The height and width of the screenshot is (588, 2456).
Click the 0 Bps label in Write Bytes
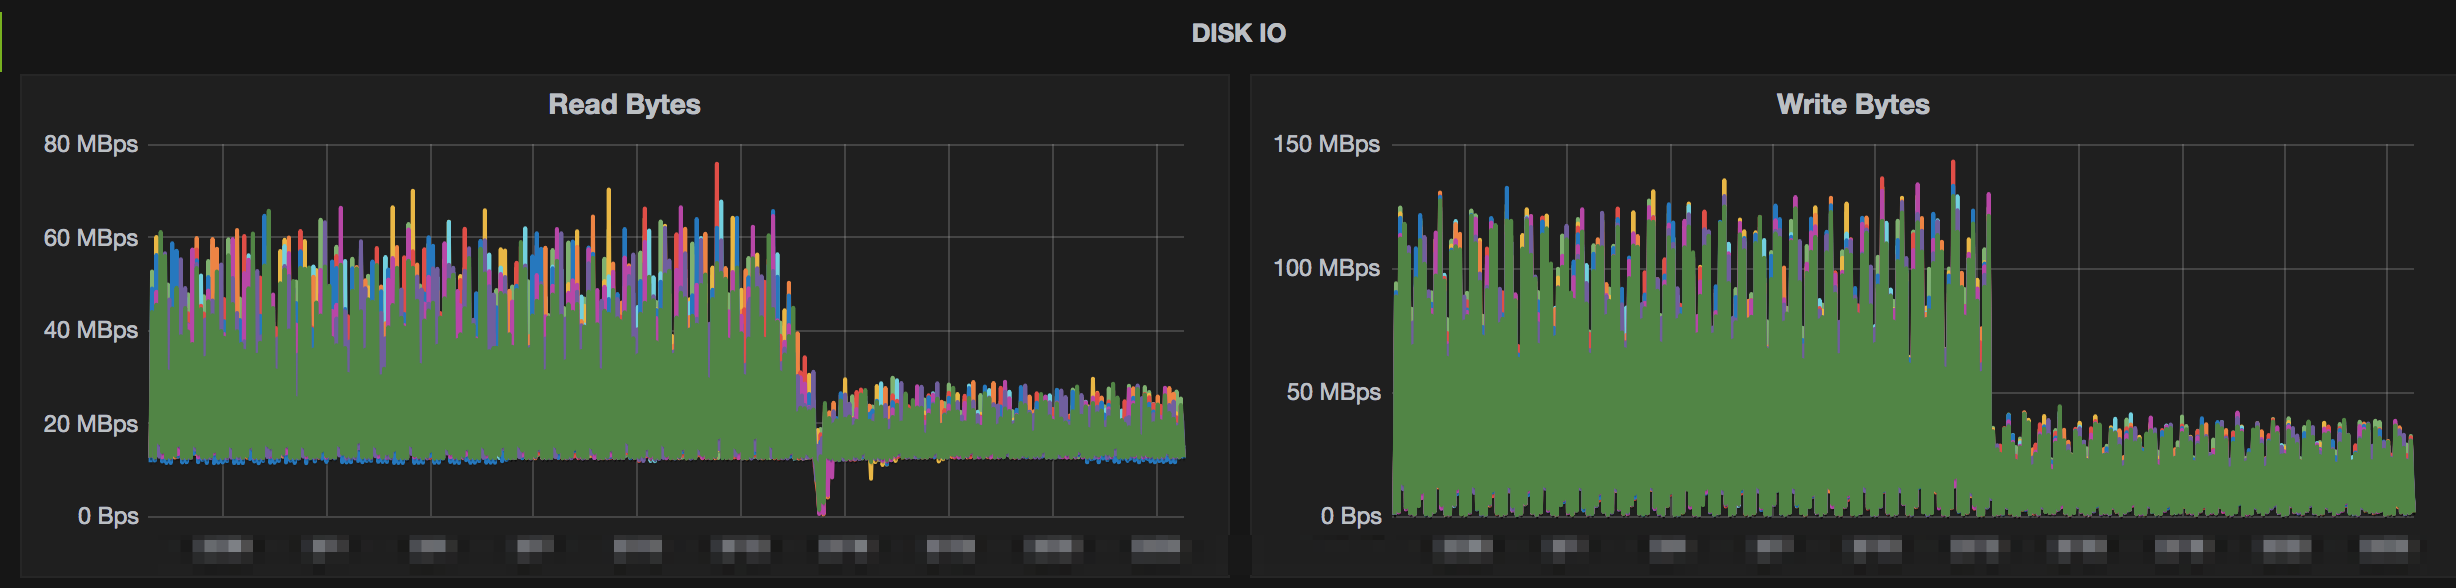pyautogui.click(x=1351, y=516)
